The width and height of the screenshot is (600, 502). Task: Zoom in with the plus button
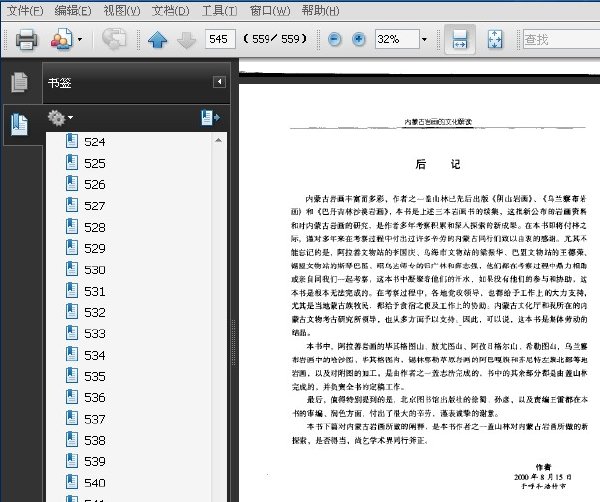coord(359,39)
